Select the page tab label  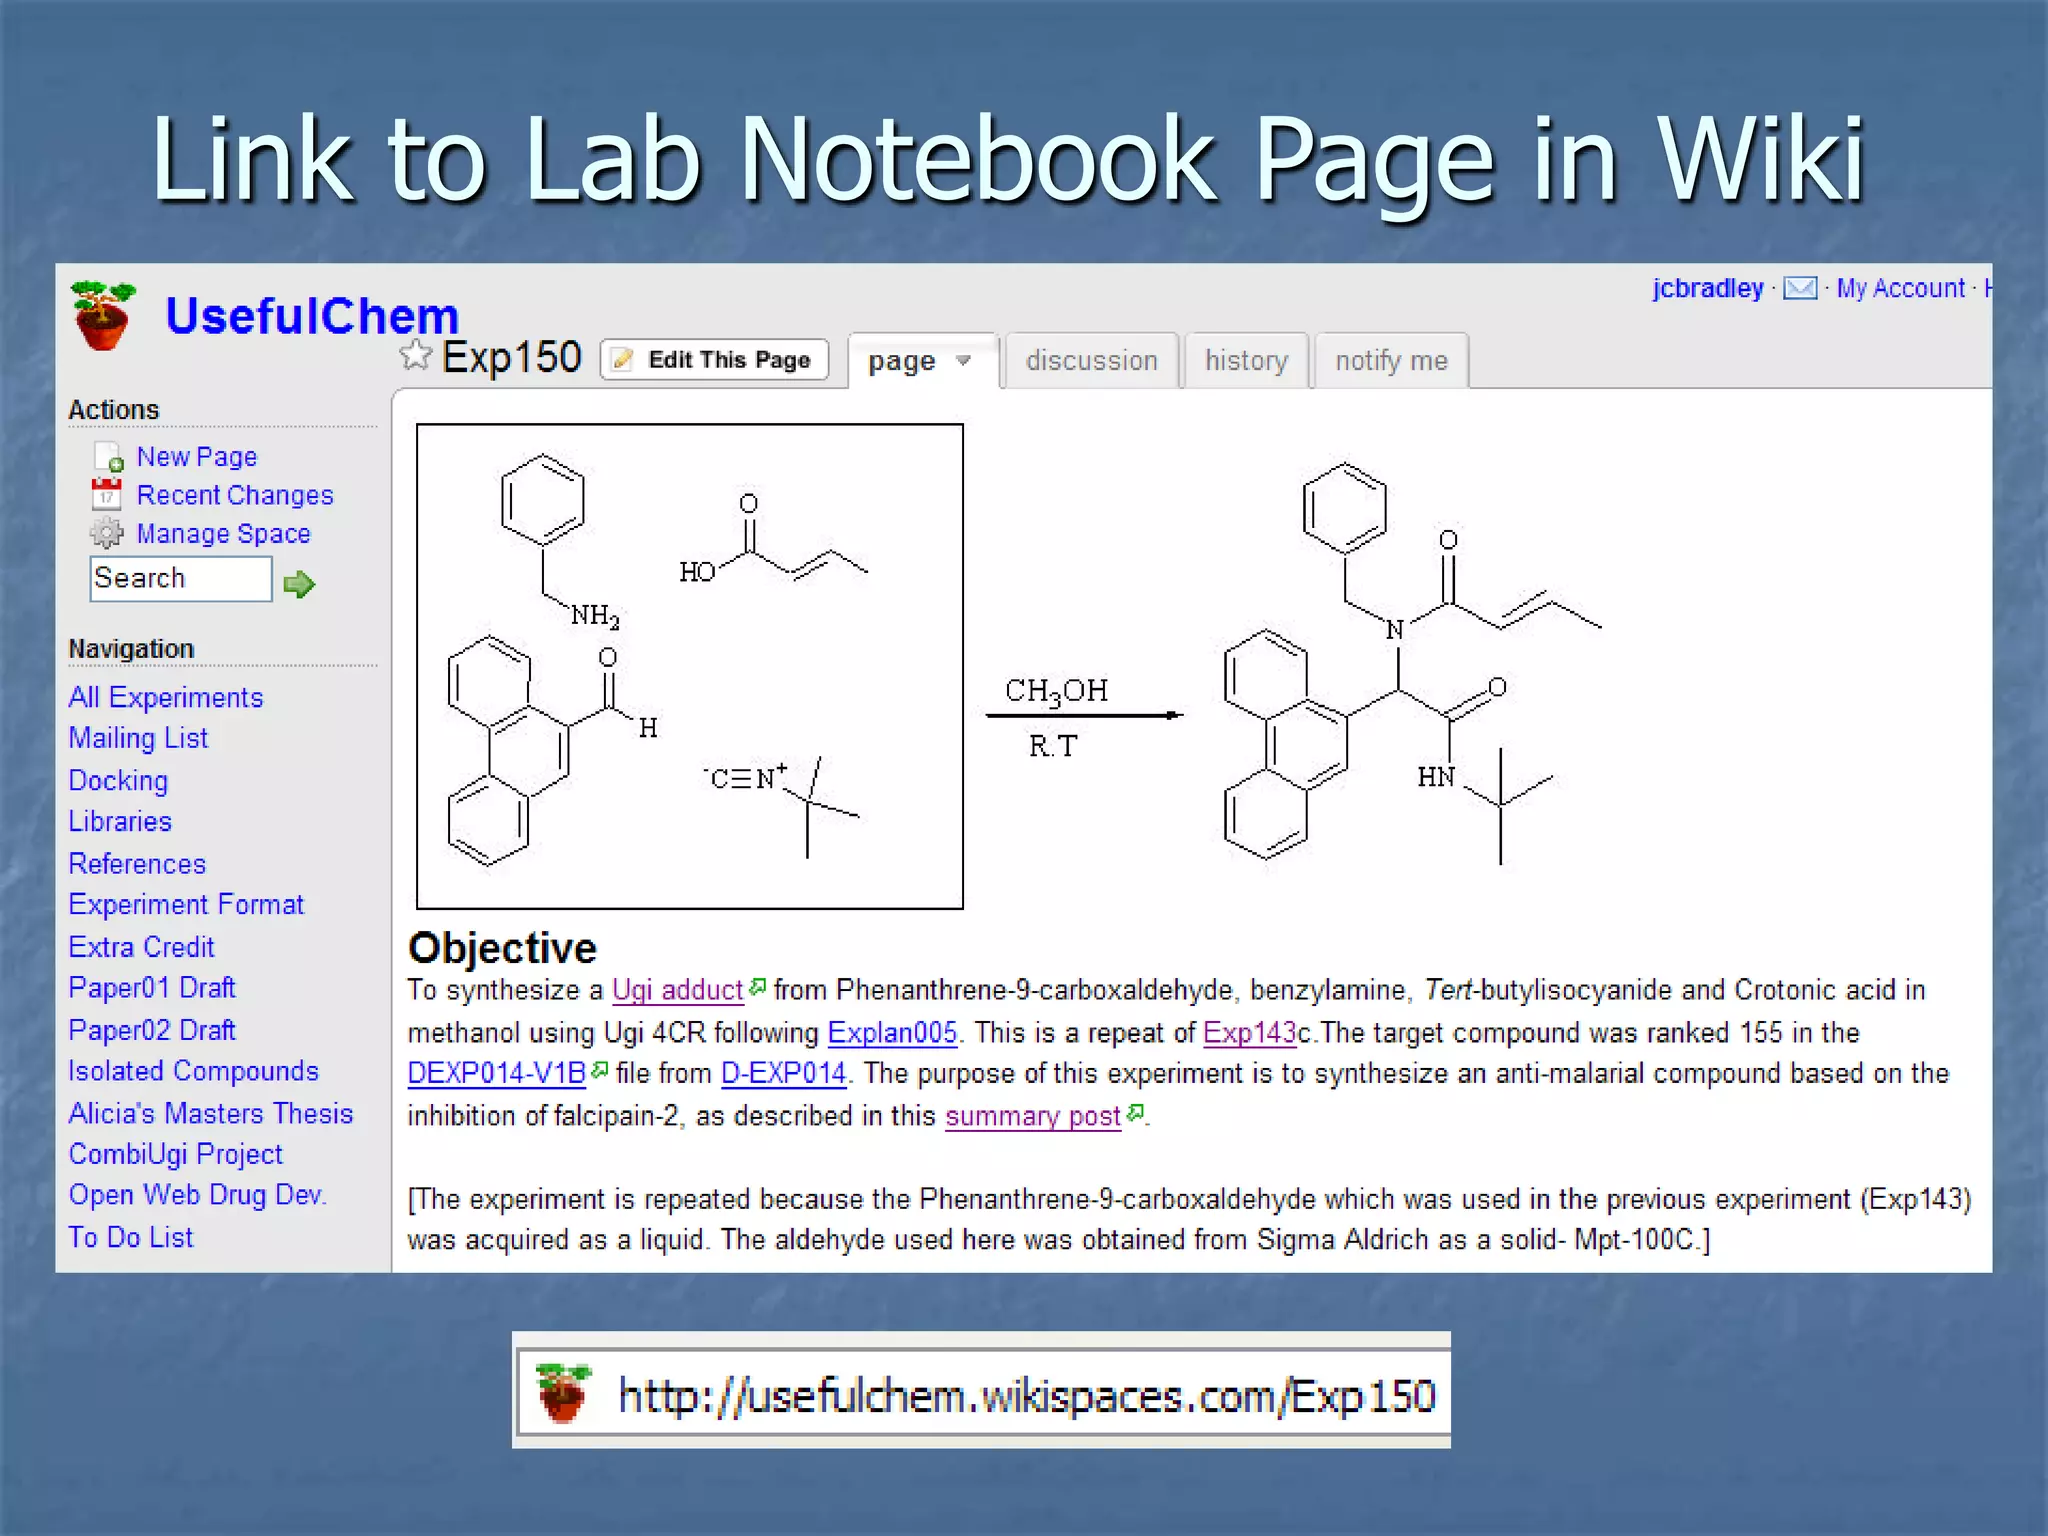coord(902,360)
